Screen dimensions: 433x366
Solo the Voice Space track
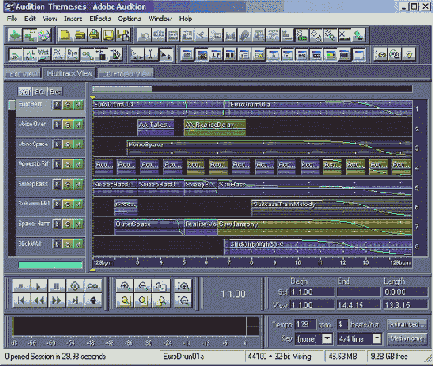click(68, 145)
